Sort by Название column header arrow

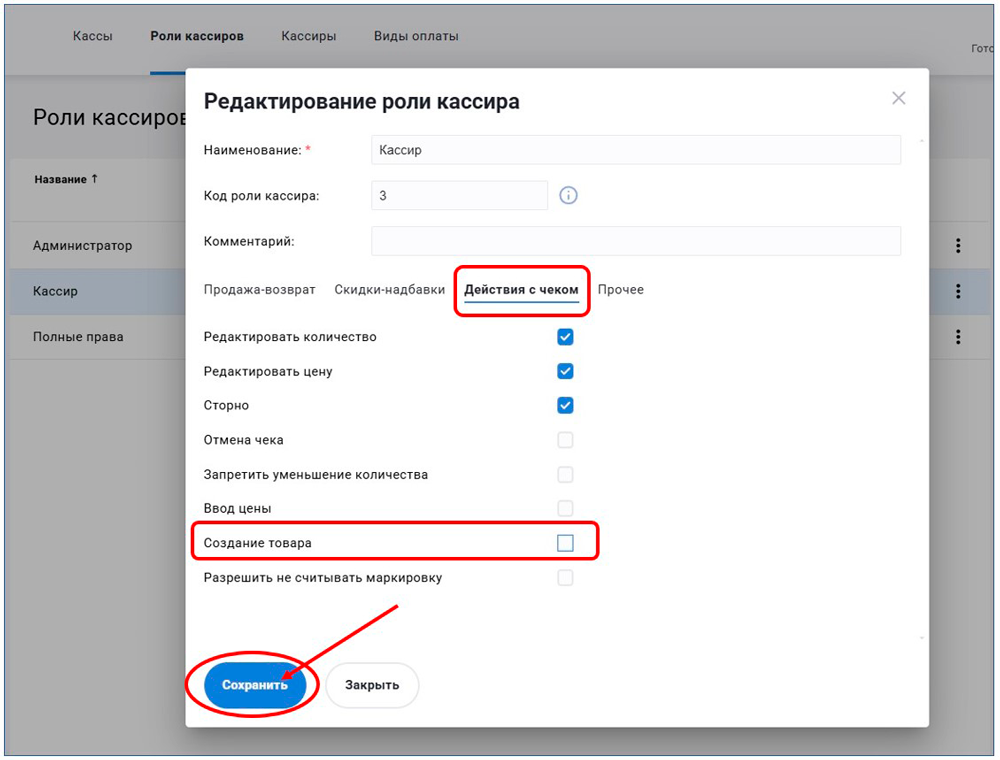coord(95,179)
